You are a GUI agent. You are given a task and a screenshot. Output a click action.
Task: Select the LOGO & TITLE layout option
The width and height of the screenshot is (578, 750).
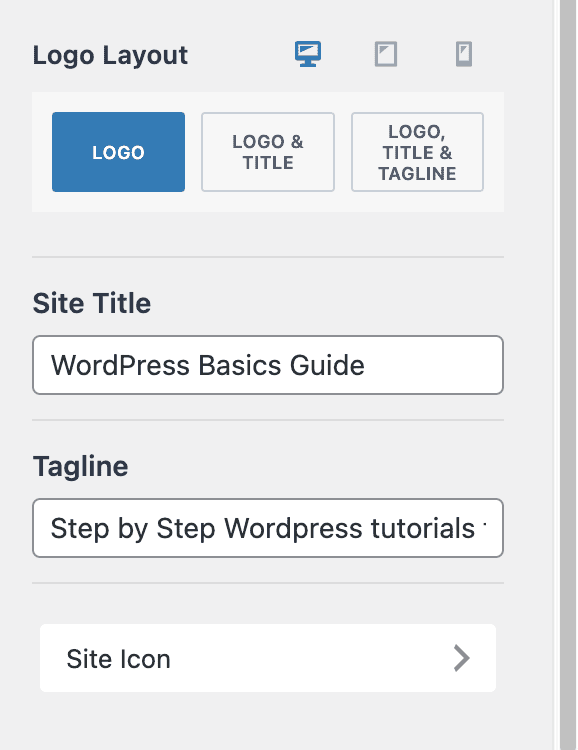268,152
